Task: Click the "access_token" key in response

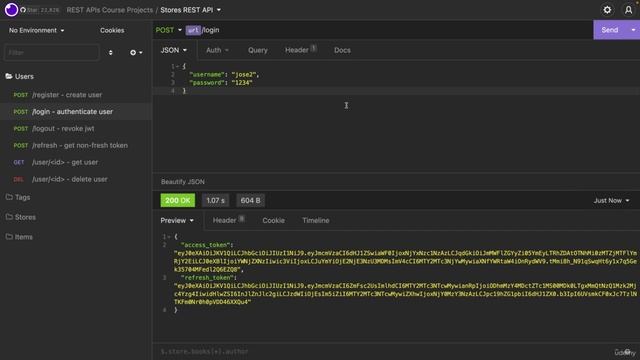Action: (x=207, y=245)
